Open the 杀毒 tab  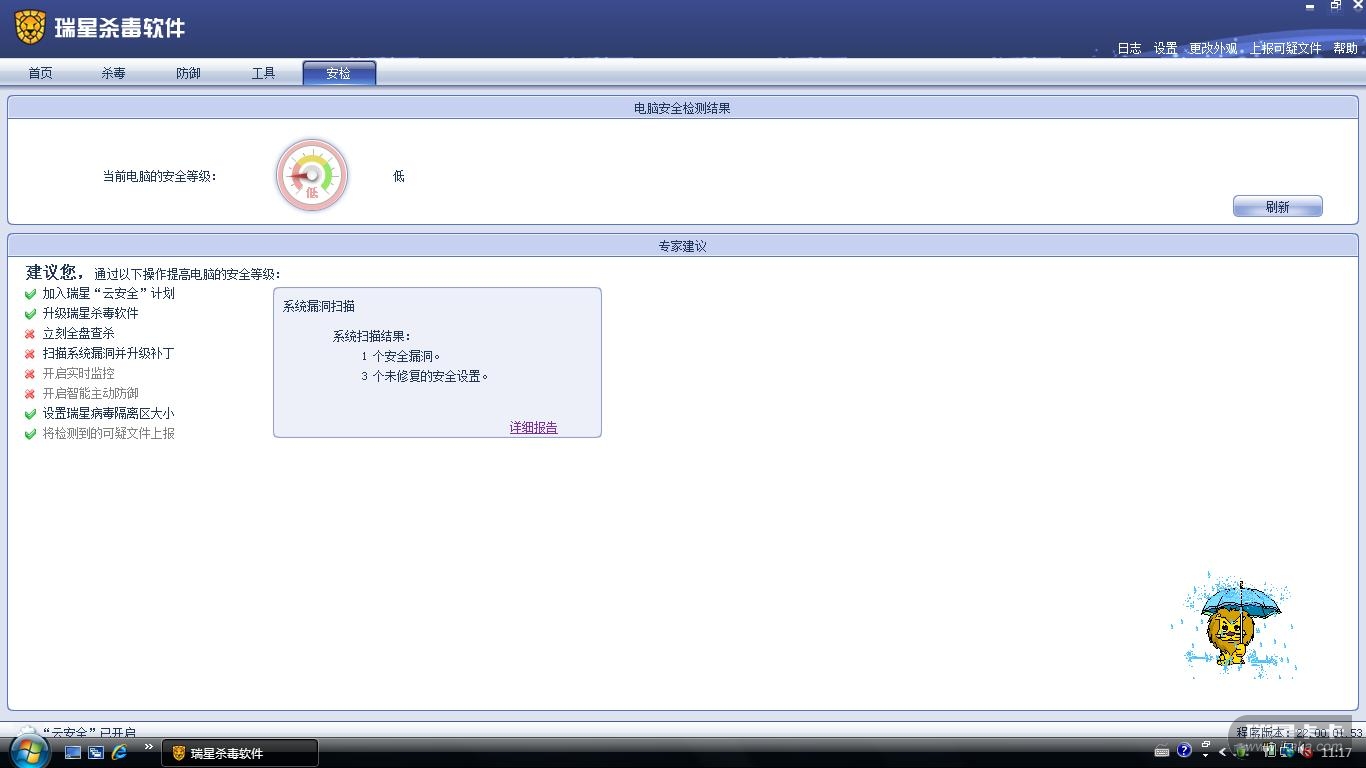[114, 73]
